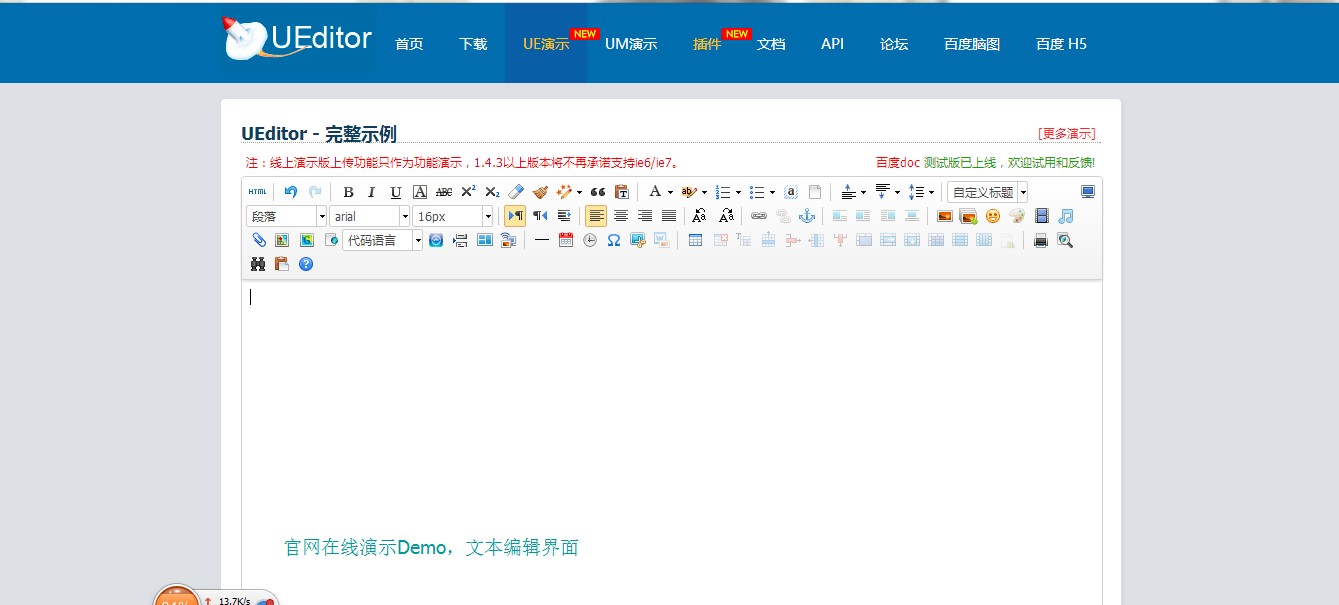Toggle underline formatting
The height and width of the screenshot is (605, 1339).
click(395, 191)
